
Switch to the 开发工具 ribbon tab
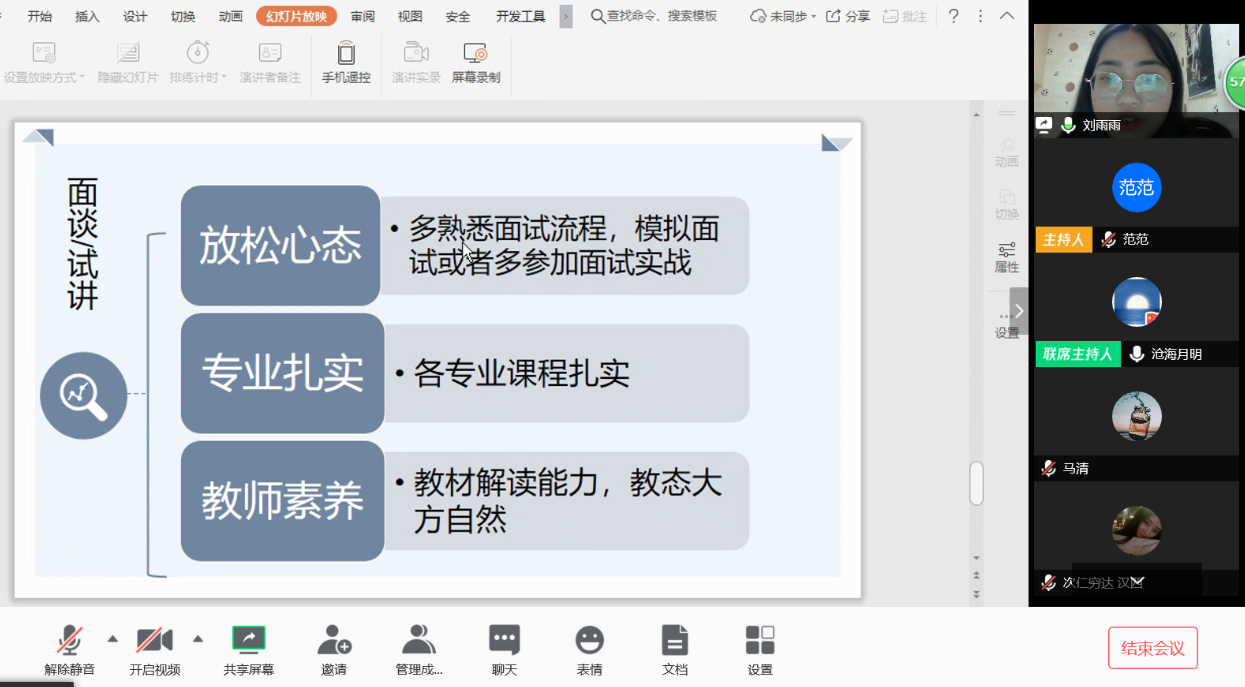(520, 16)
